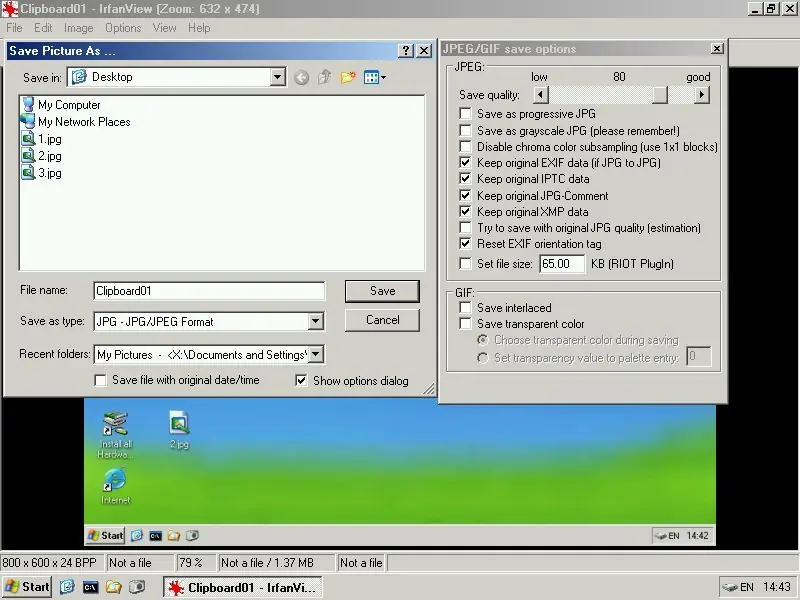Enable Try to save with original quality

(465, 228)
